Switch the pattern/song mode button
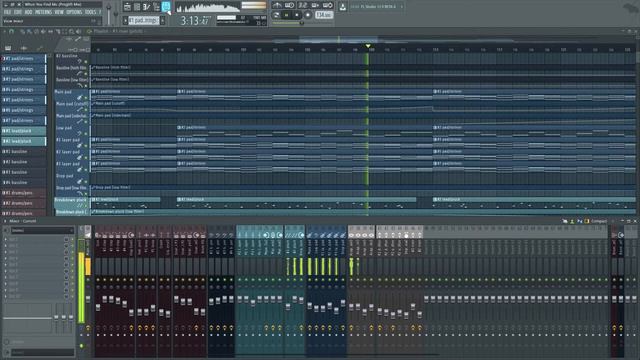This screenshot has width=640, height=360. click(277, 15)
